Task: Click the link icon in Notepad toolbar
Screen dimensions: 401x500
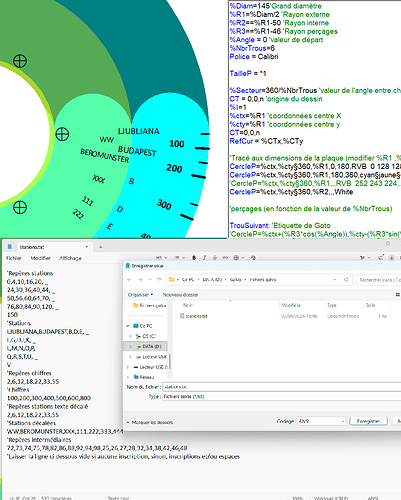Action: (225, 257)
